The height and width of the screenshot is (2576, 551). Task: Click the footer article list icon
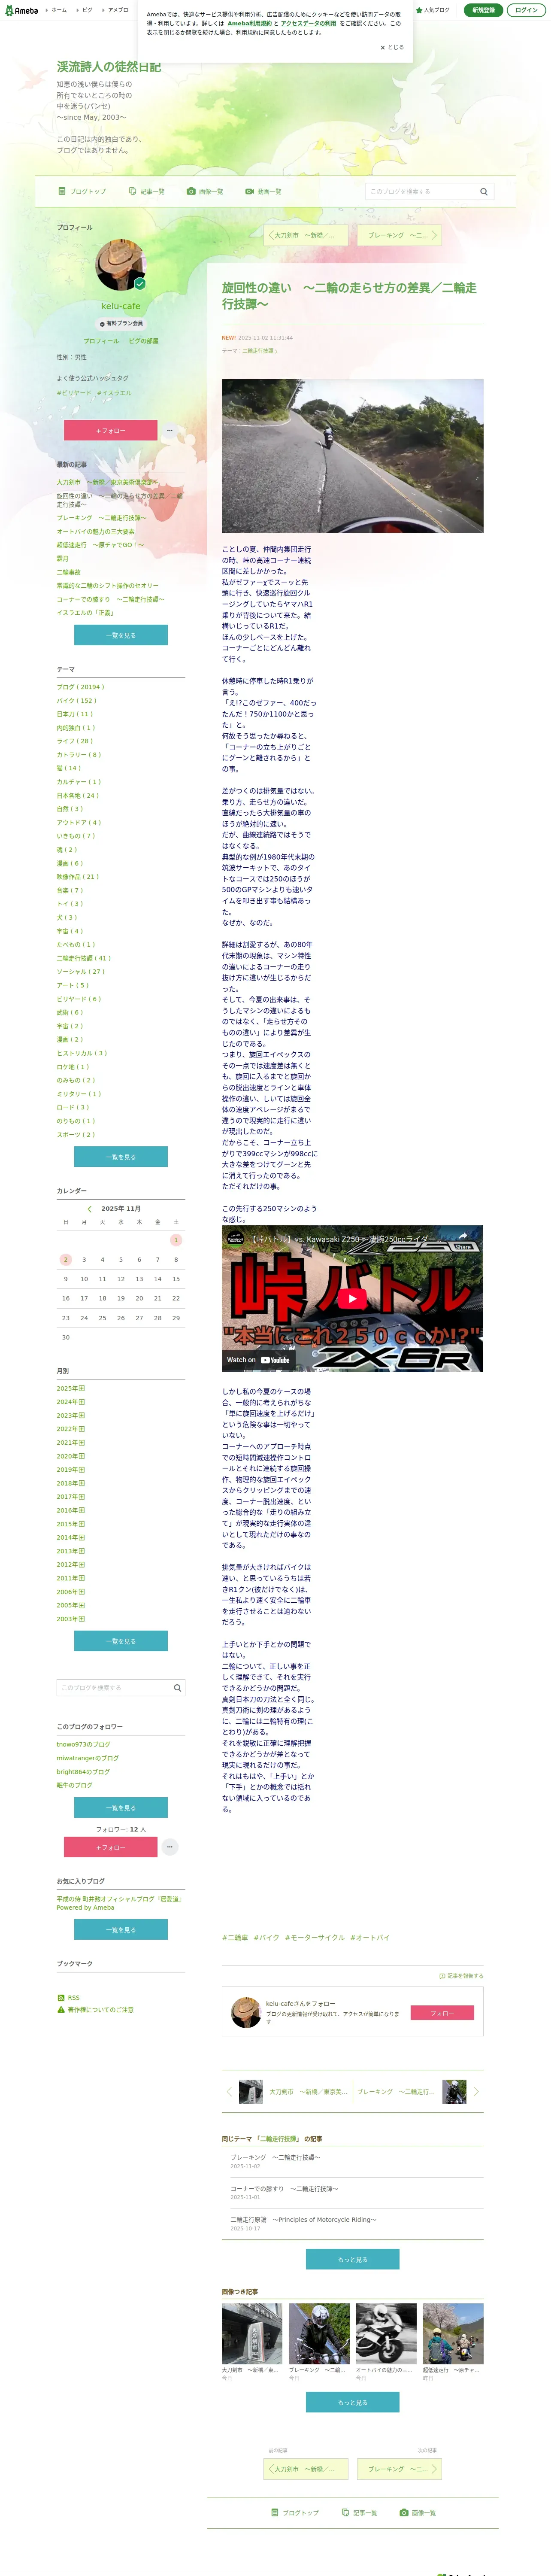(346, 2512)
